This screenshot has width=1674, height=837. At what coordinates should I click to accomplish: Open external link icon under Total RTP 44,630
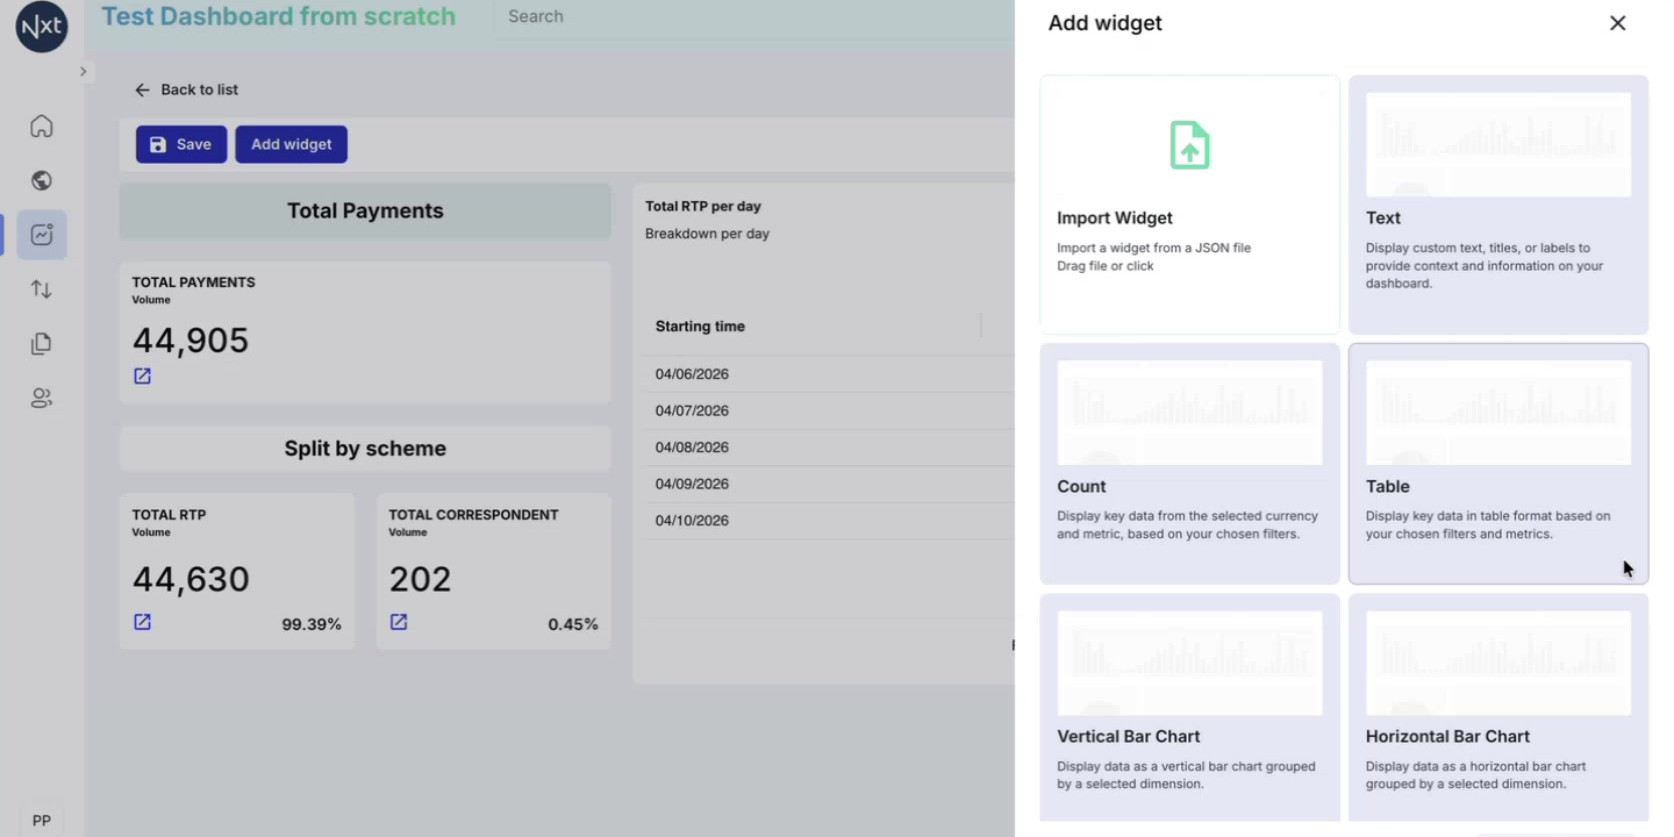click(x=142, y=622)
